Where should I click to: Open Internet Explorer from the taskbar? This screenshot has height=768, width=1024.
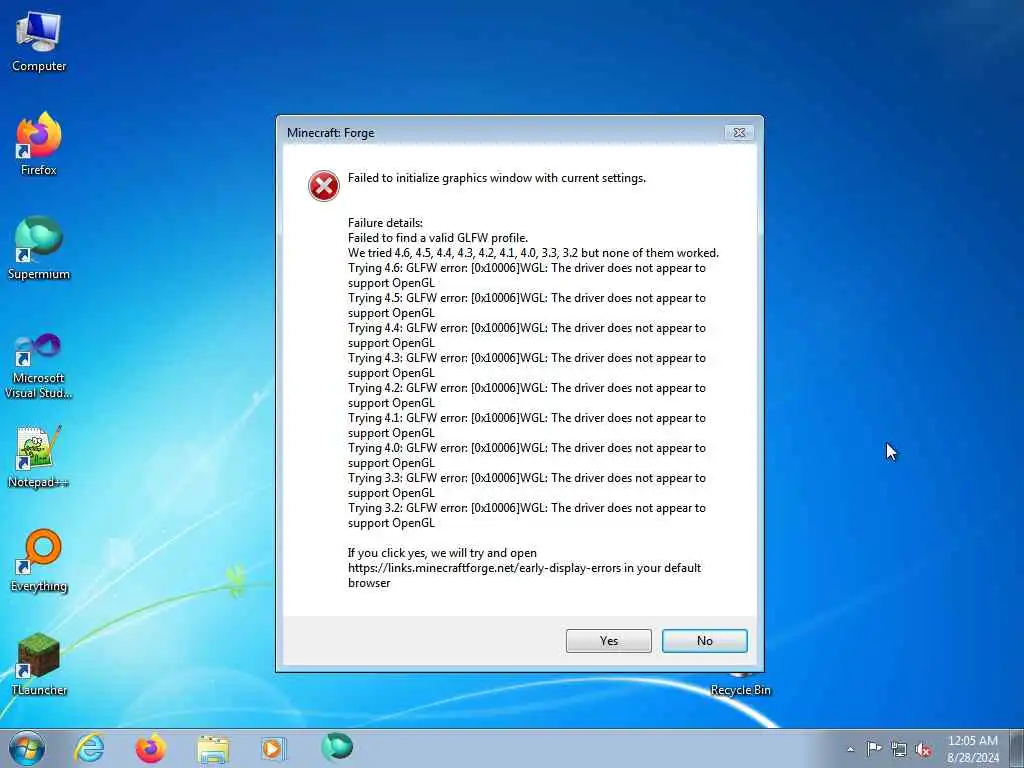(x=89, y=748)
